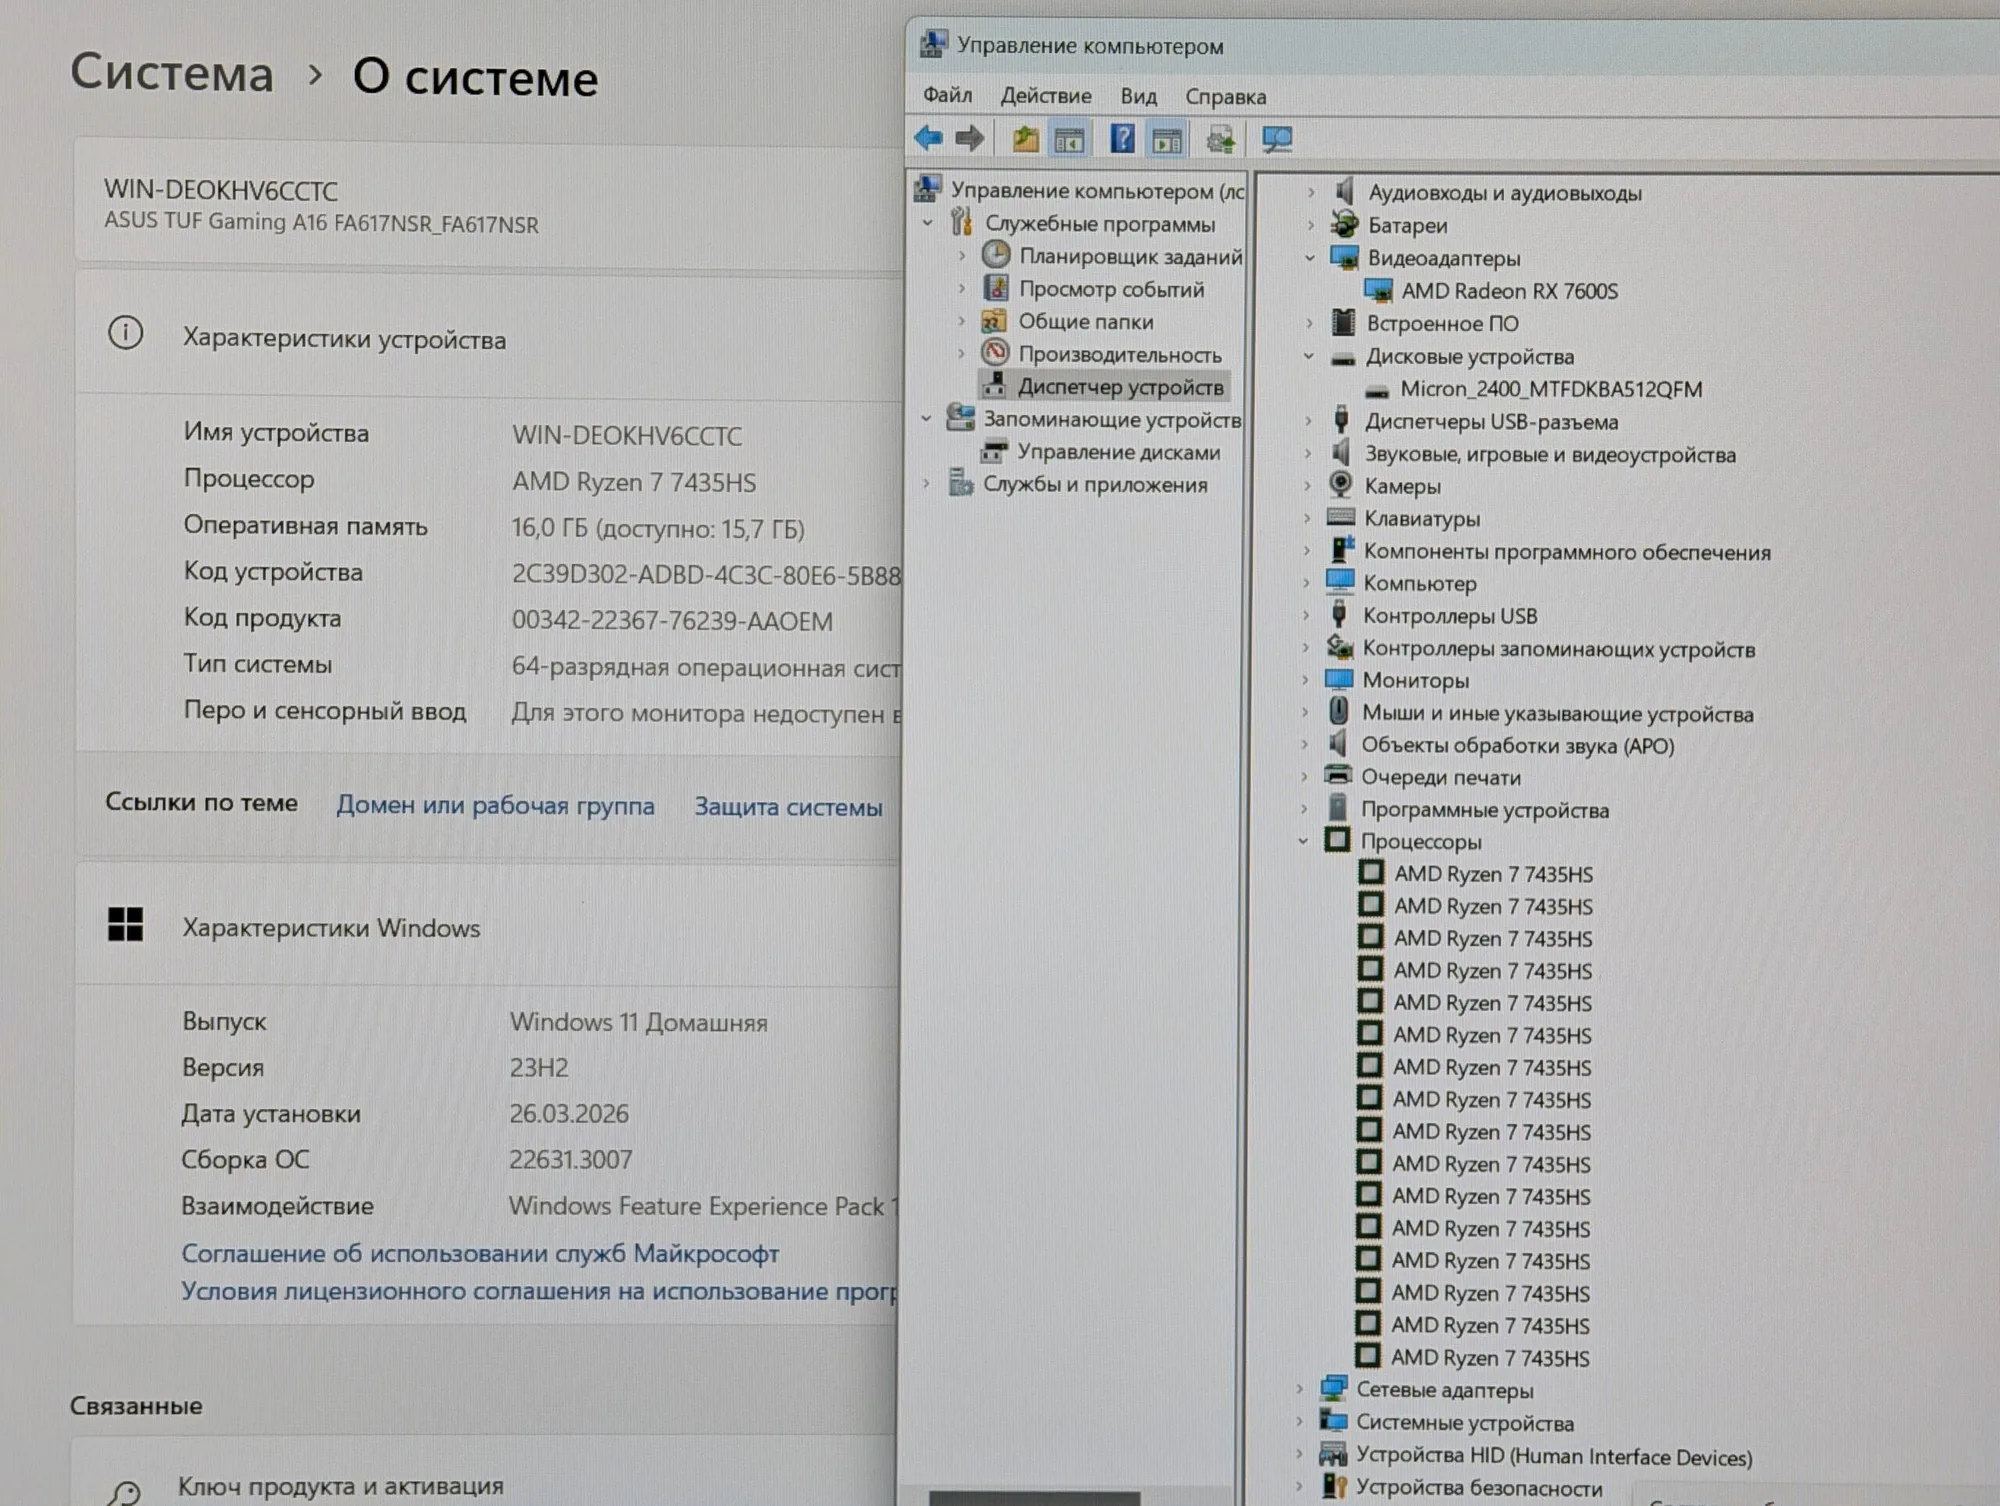Click the update driver toolbar icon
This screenshot has width=2000, height=1506.
(x=1220, y=140)
